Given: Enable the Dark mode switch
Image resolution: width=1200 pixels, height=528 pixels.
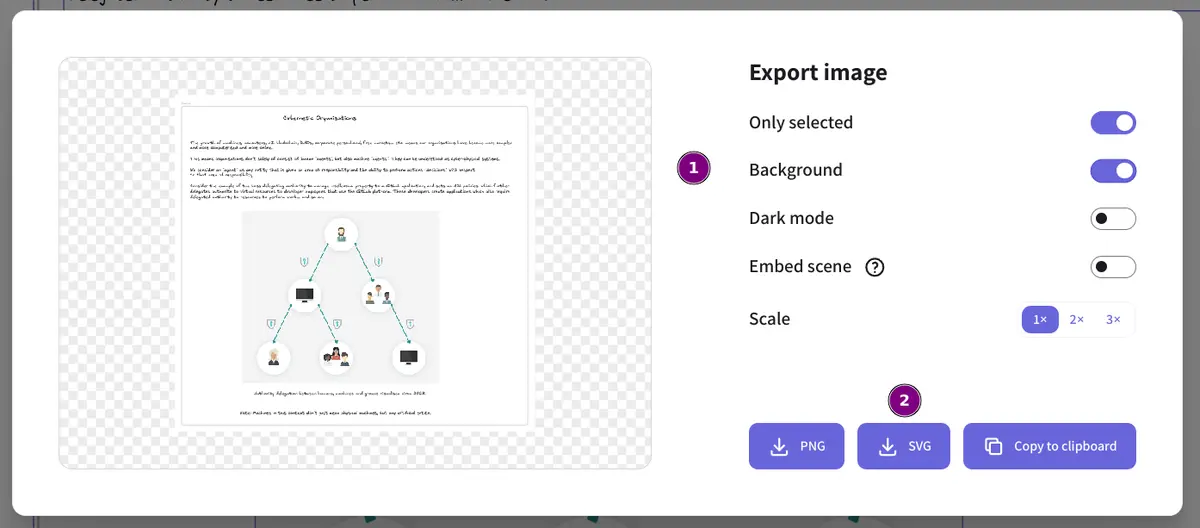Looking at the screenshot, I should pyautogui.click(x=1113, y=218).
